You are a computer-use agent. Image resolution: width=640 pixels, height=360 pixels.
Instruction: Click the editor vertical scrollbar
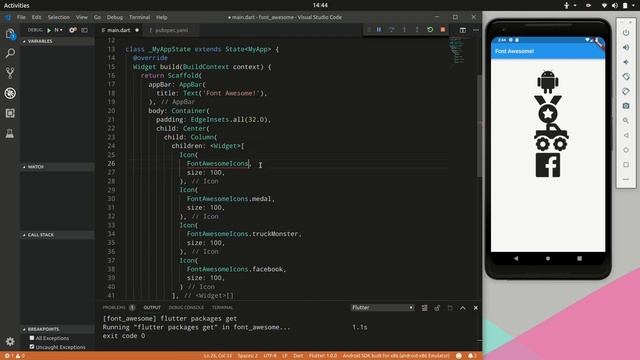(479, 127)
